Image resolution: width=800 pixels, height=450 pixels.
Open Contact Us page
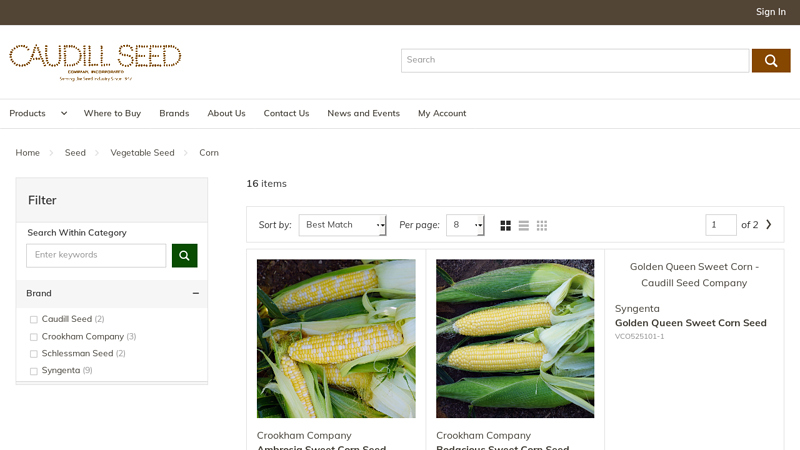pyautogui.click(x=286, y=113)
